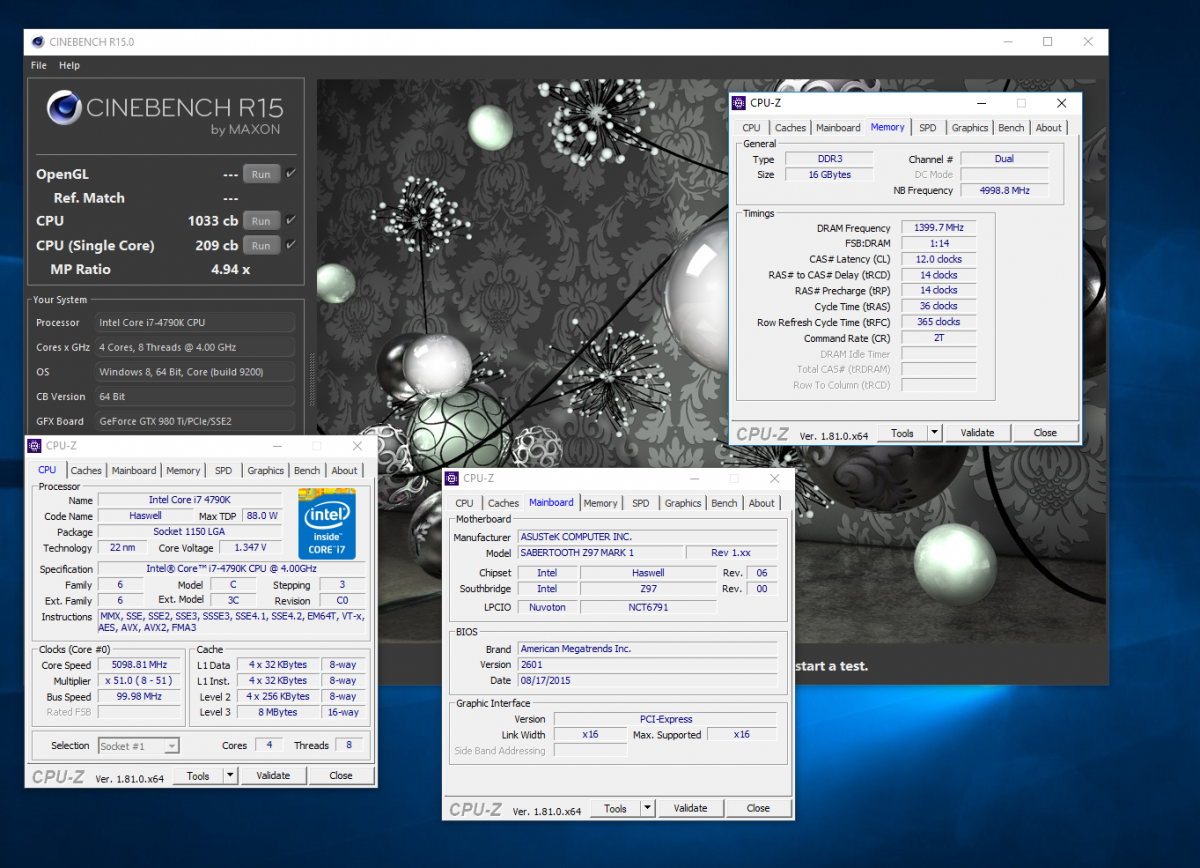Open About tab in Memory CPU-Z window
The height and width of the screenshot is (868, 1200).
pyautogui.click(x=1049, y=128)
